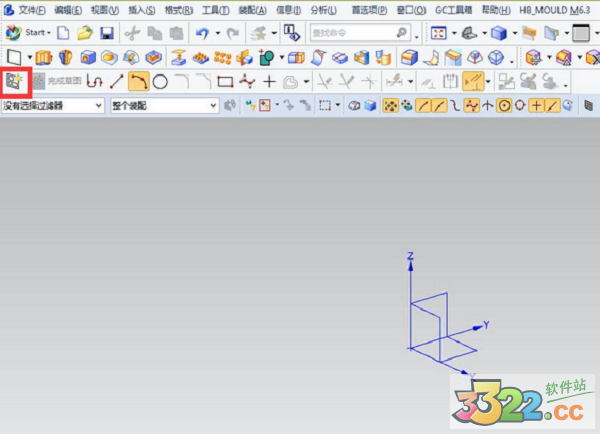Click the Create Sketch icon
Screen dimensions: 600x434
15,81
